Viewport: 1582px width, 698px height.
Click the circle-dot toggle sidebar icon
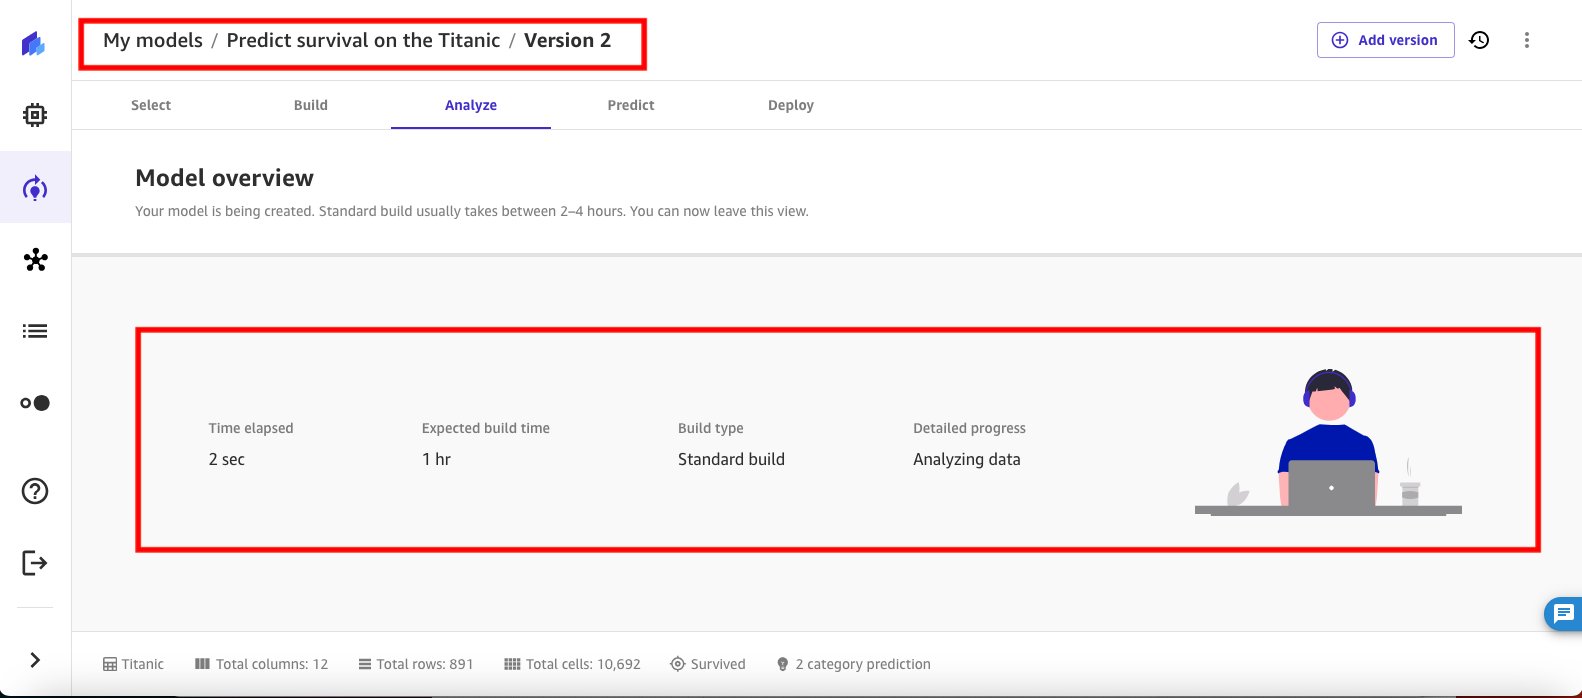point(35,403)
